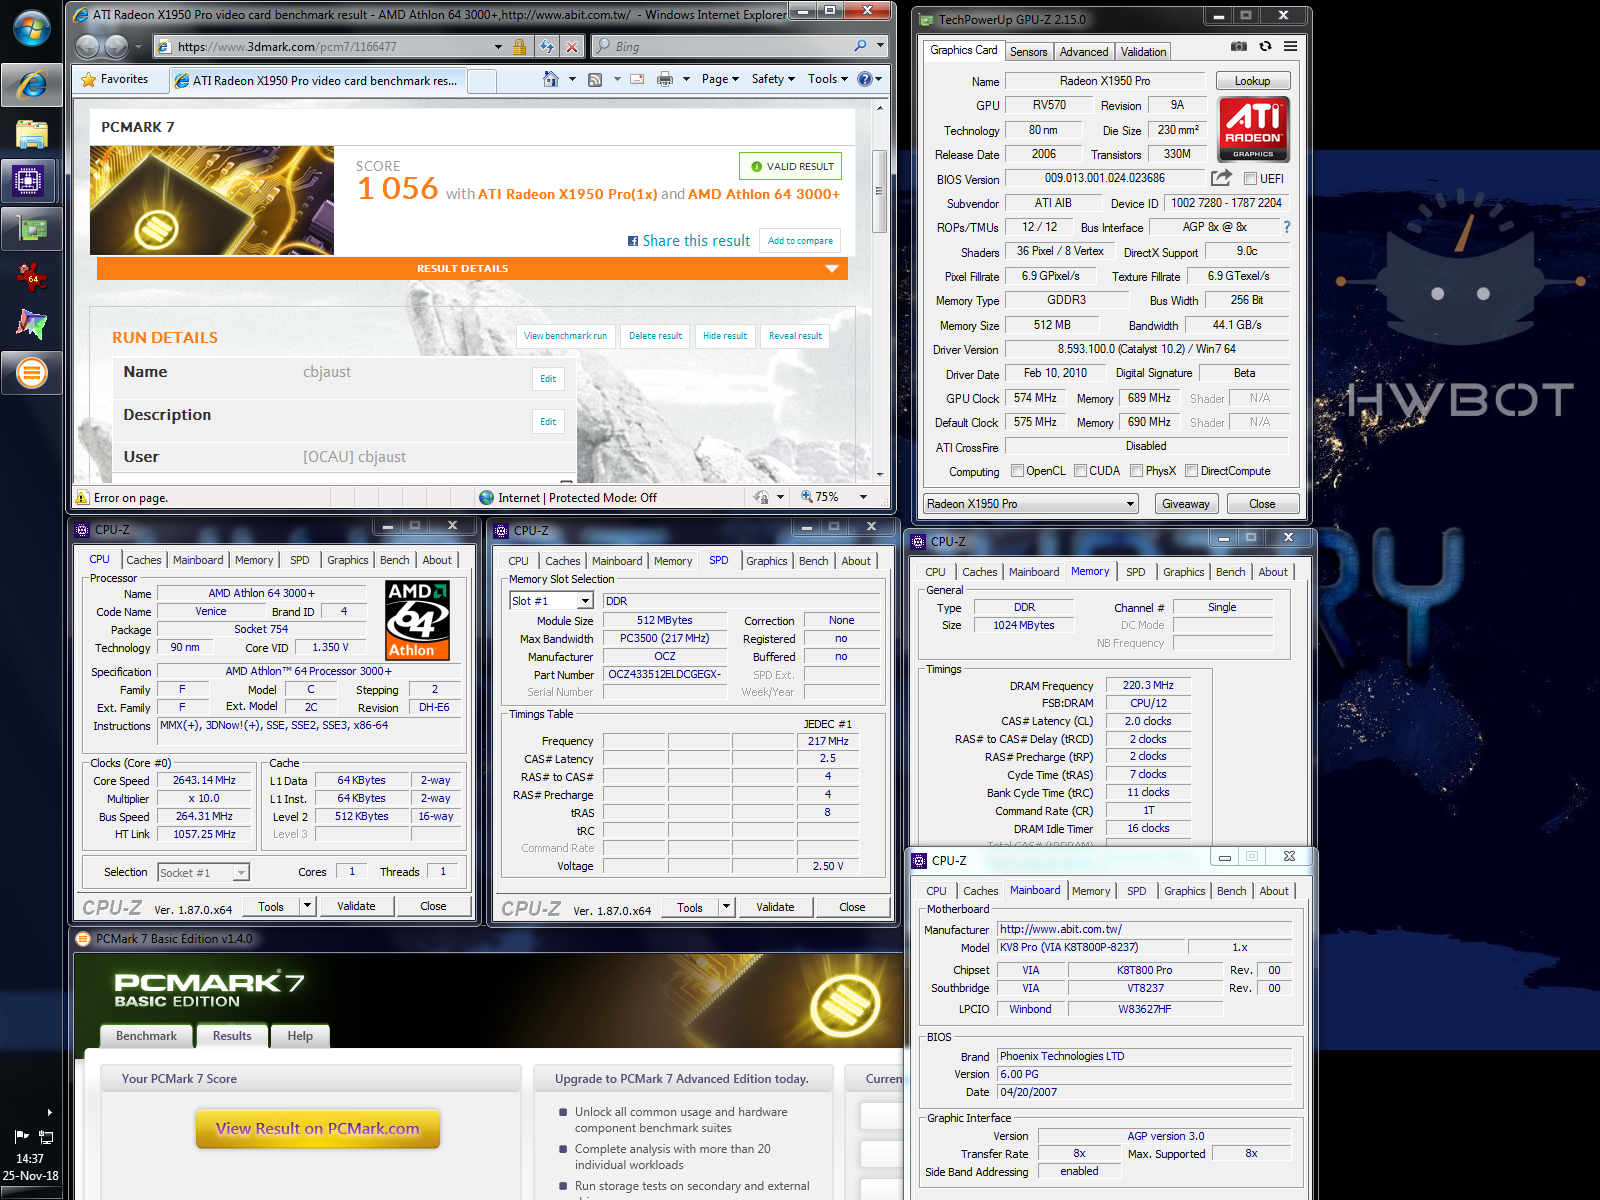
Task: Switch to the Results tab in PCMark 7
Action: point(232,1036)
